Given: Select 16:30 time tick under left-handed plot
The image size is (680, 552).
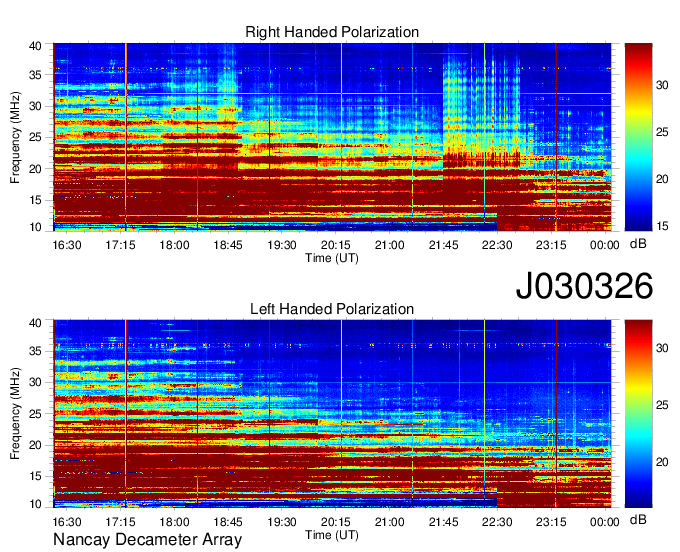Looking at the screenshot, I should click(x=67, y=522).
